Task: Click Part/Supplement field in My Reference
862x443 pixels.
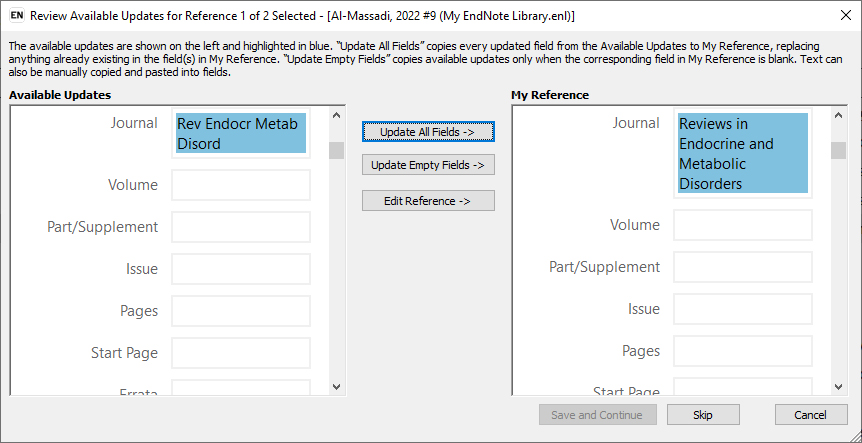Action: (743, 267)
